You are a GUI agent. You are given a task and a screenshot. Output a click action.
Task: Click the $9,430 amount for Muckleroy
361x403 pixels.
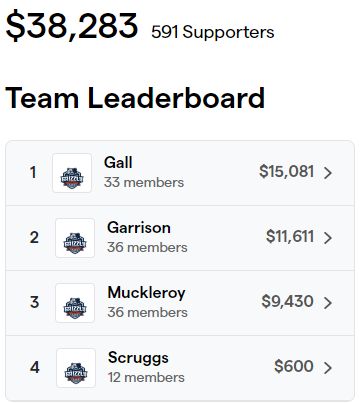tap(287, 302)
